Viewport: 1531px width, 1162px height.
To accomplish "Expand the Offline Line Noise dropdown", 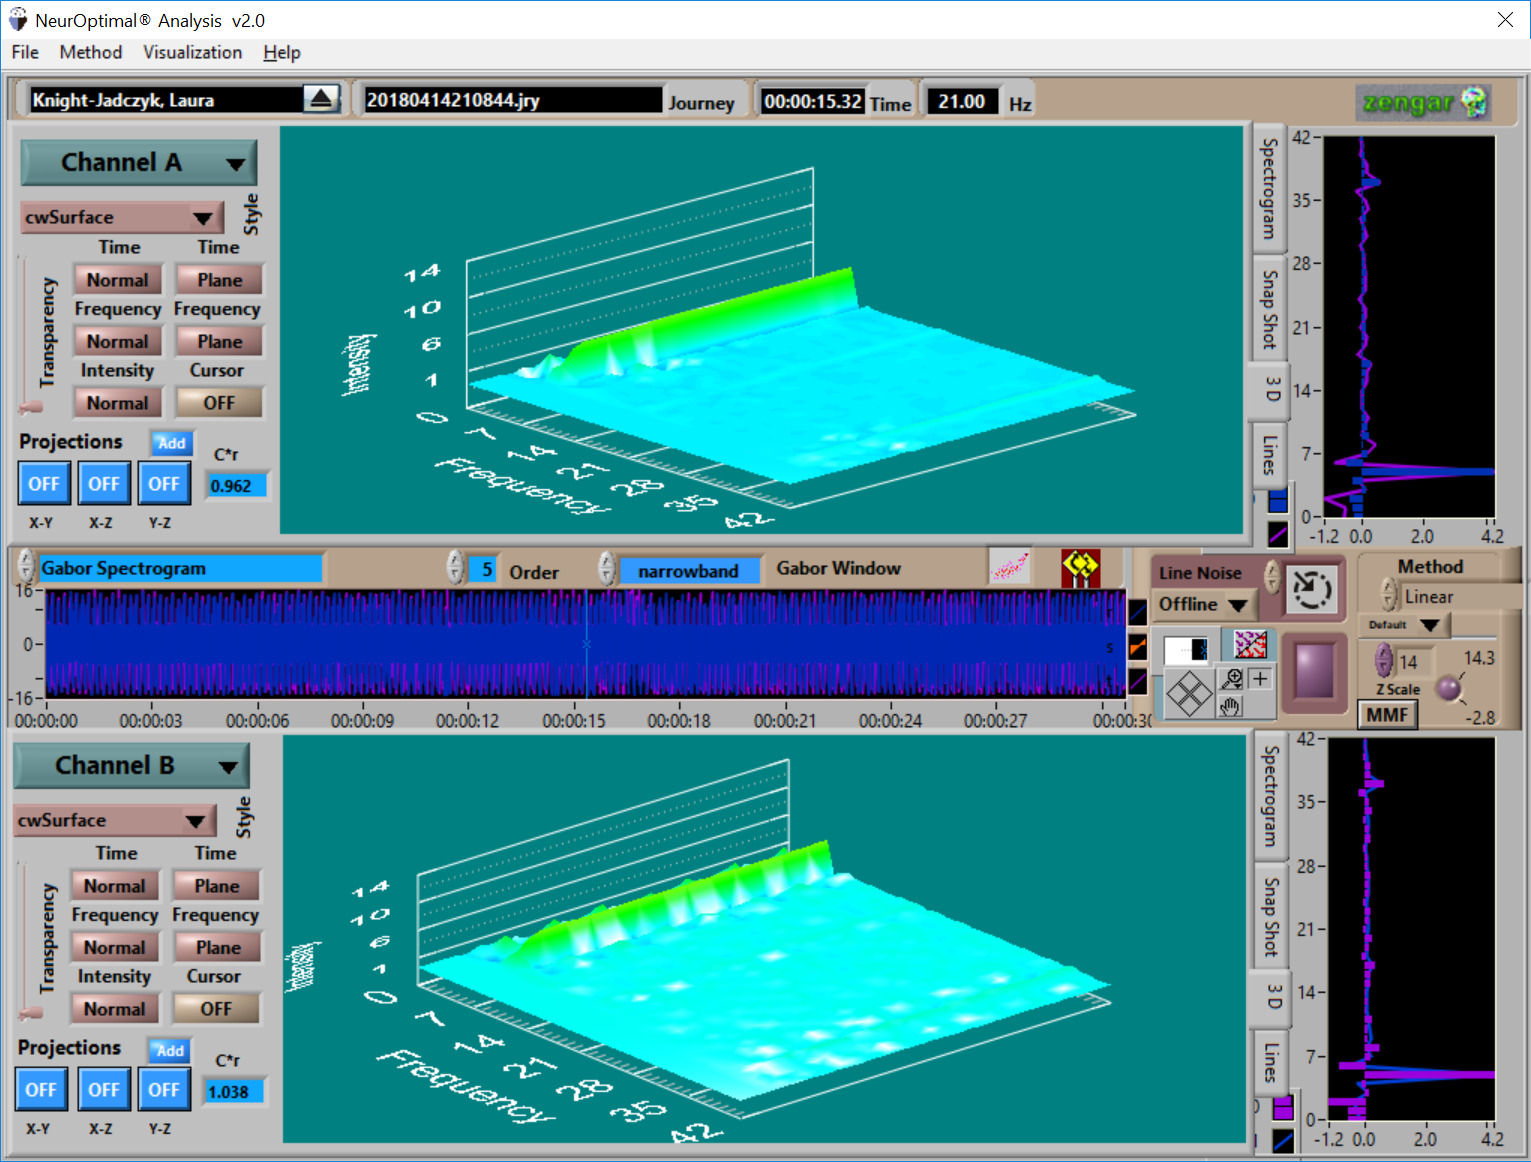I will tap(1203, 604).
